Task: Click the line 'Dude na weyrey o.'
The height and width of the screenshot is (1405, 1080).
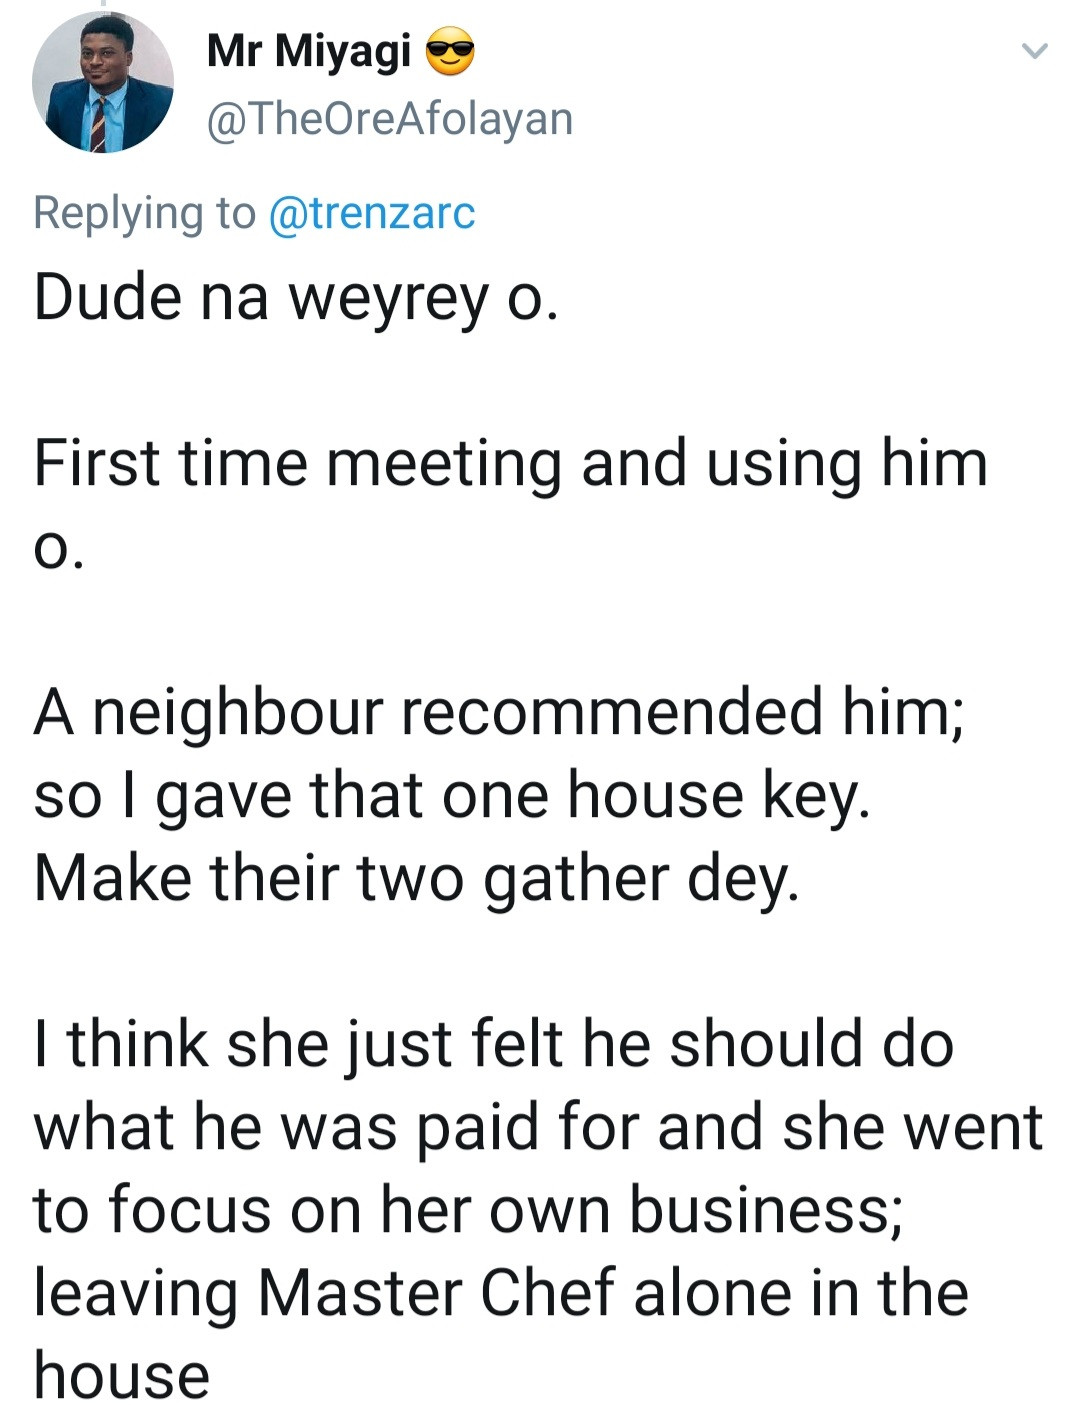Action: tap(295, 298)
